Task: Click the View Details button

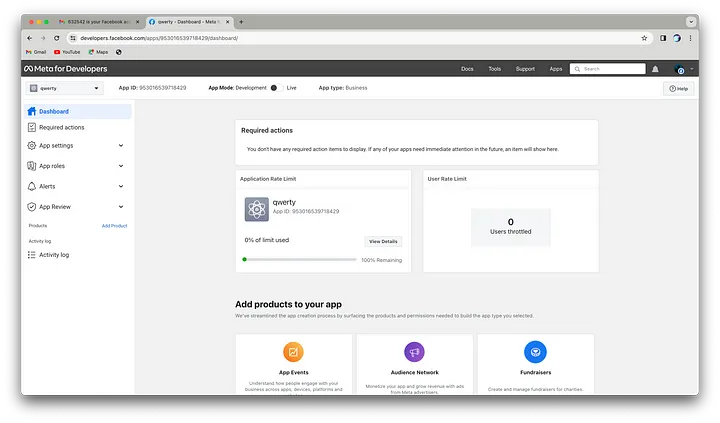Action: pos(383,241)
